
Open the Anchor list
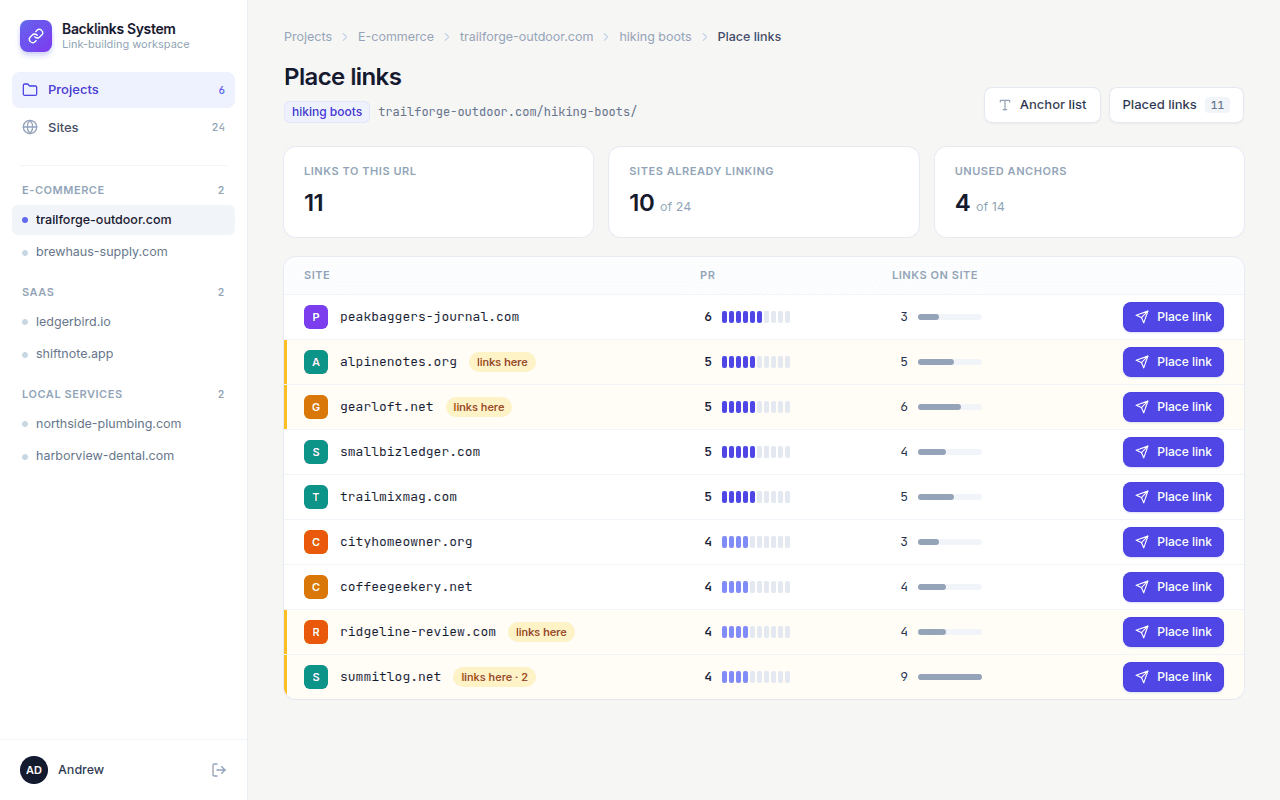[x=1042, y=105]
